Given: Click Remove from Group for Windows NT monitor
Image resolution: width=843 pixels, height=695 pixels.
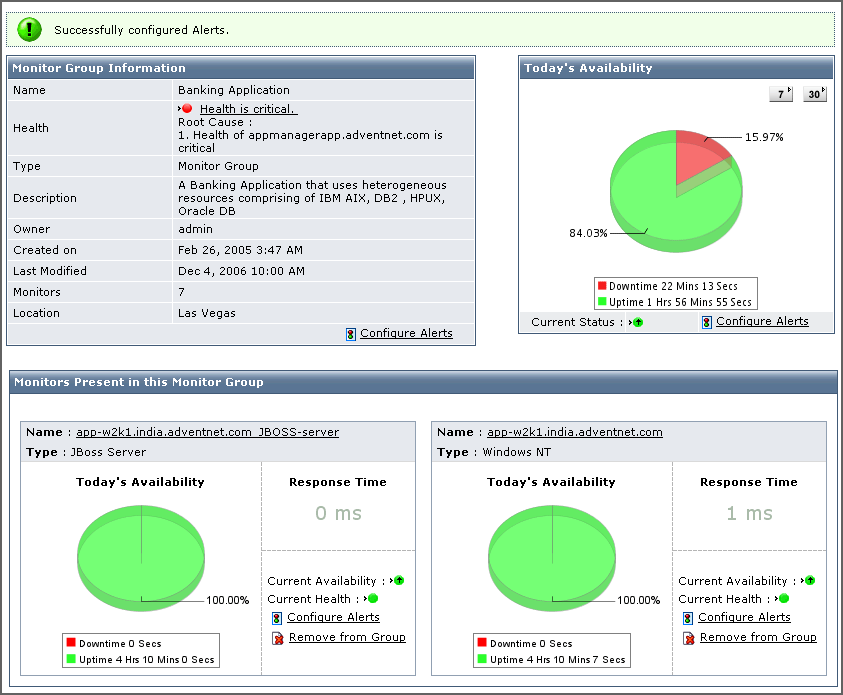Looking at the screenshot, I should click(x=758, y=637).
